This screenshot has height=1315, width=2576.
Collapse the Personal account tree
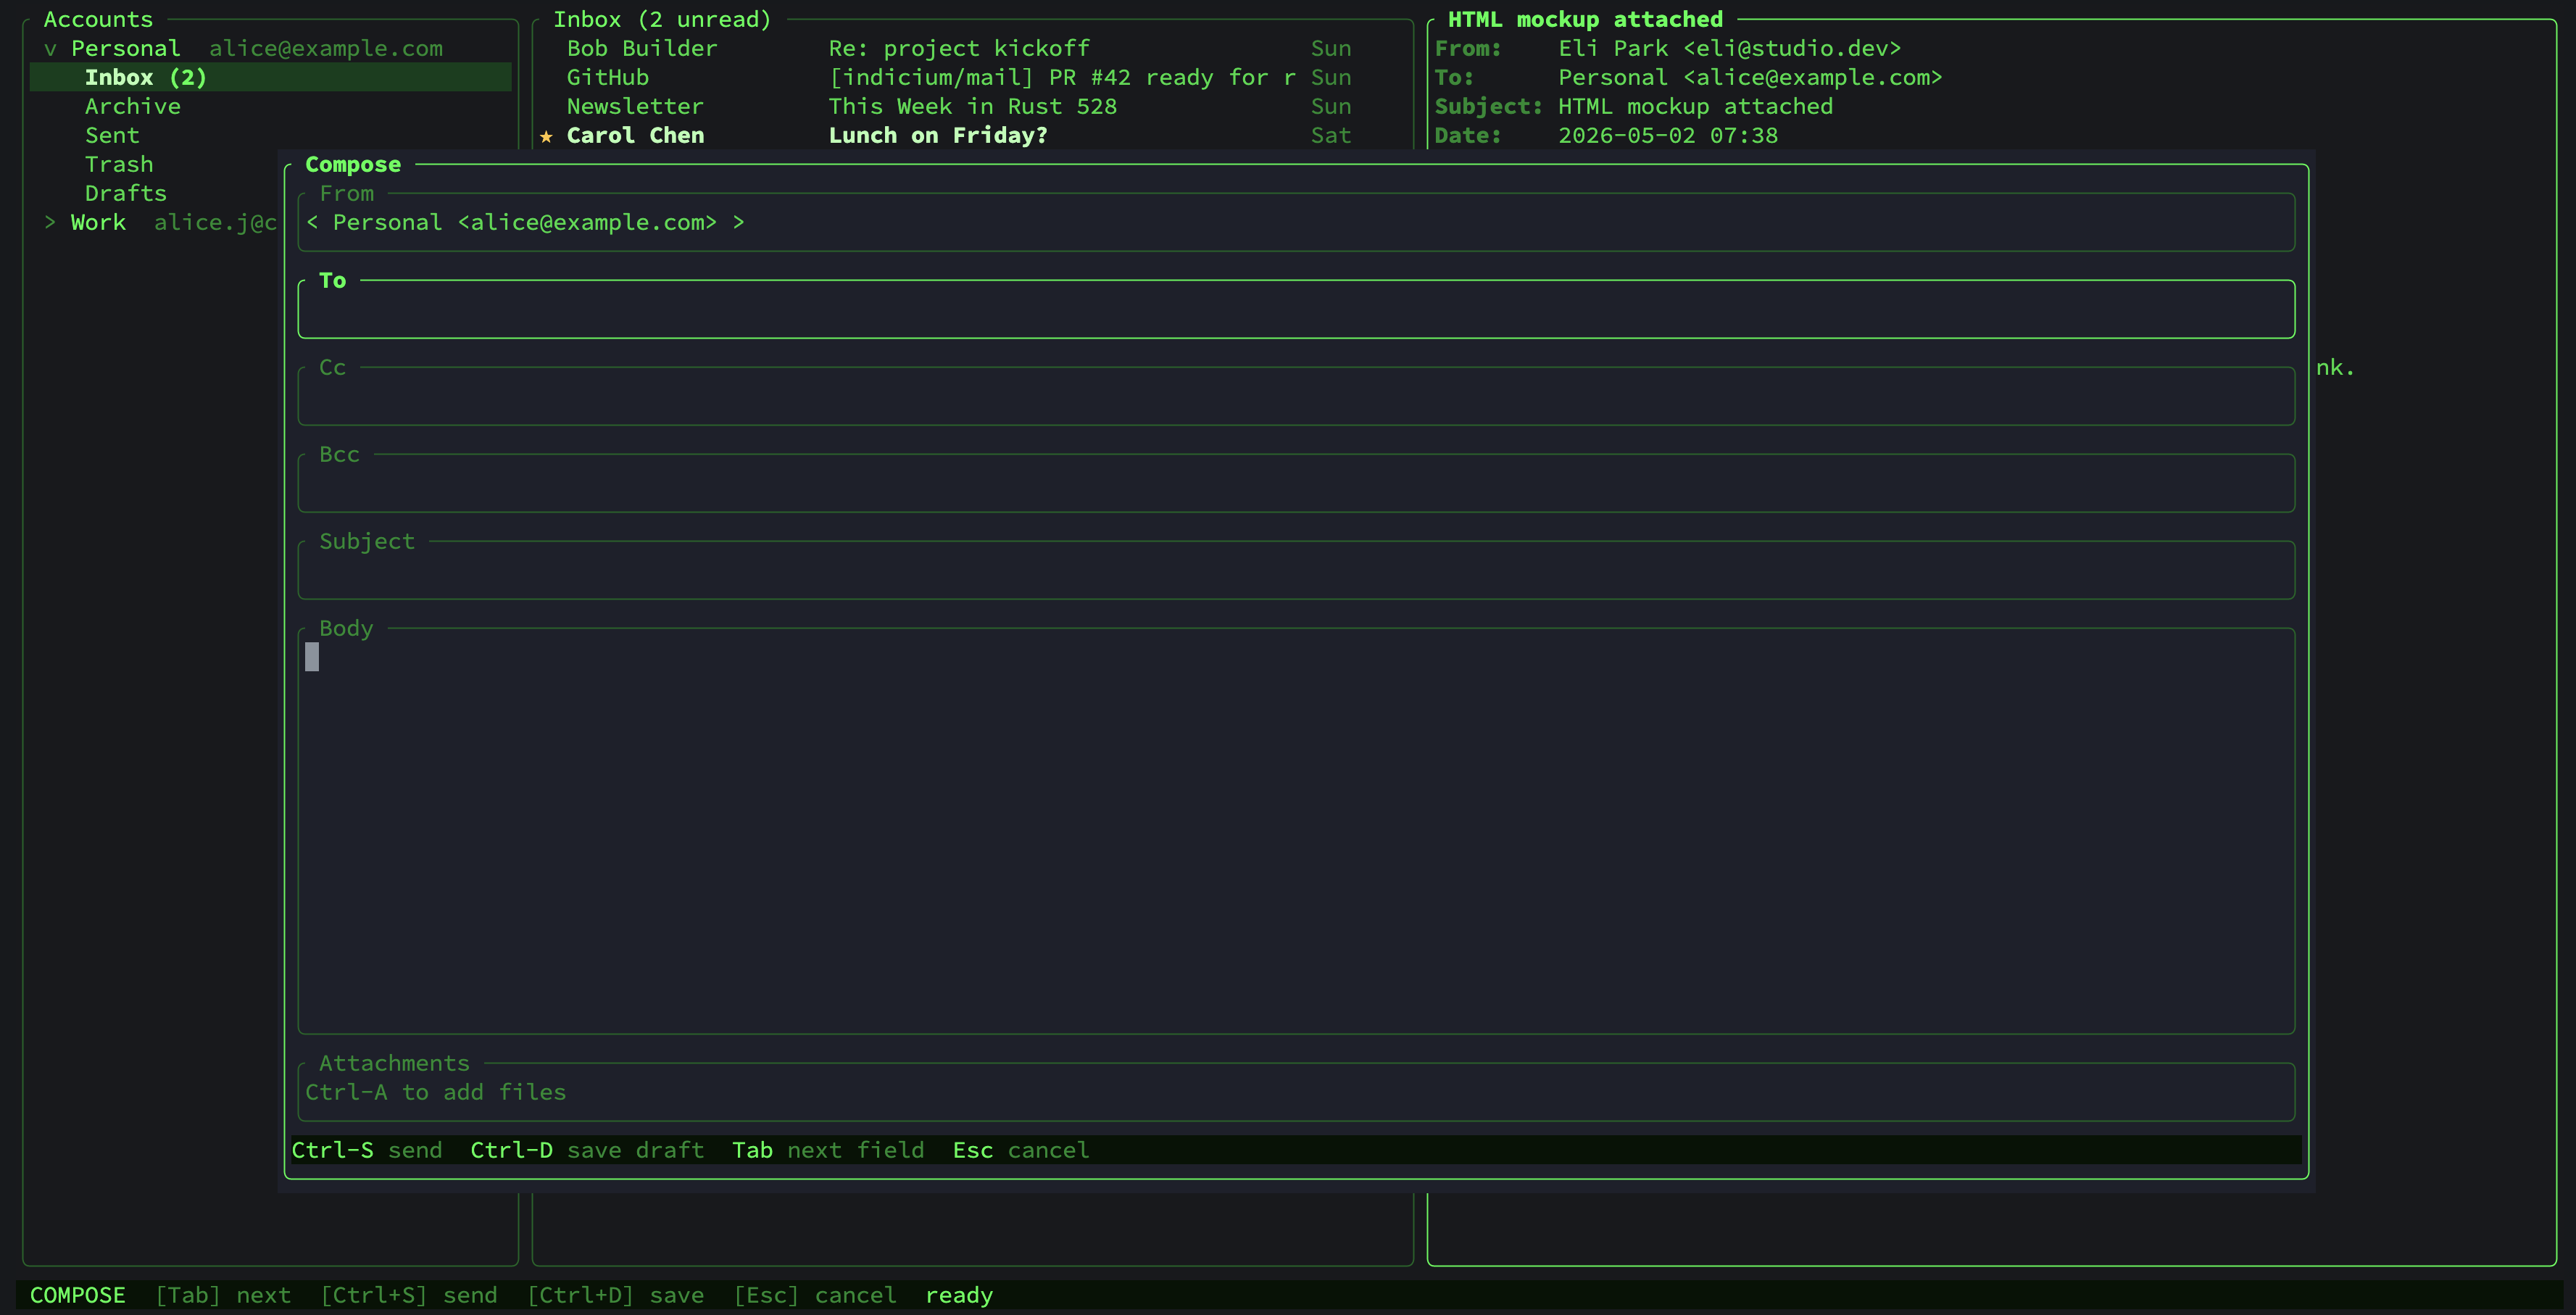[50, 49]
